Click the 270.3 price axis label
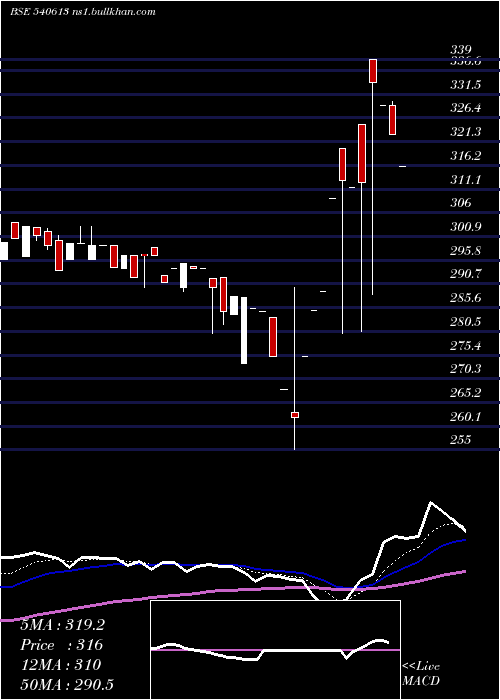 [466, 369]
